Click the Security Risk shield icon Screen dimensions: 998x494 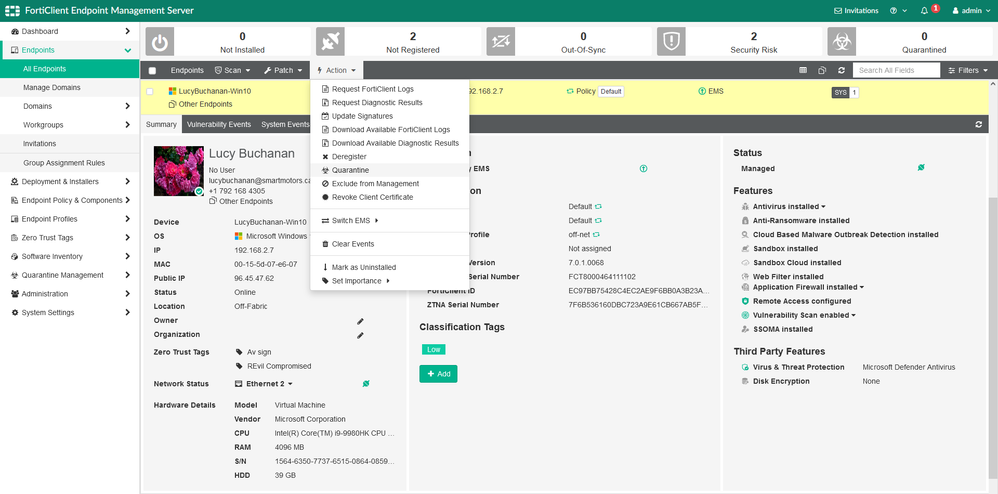[x=671, y=42]
